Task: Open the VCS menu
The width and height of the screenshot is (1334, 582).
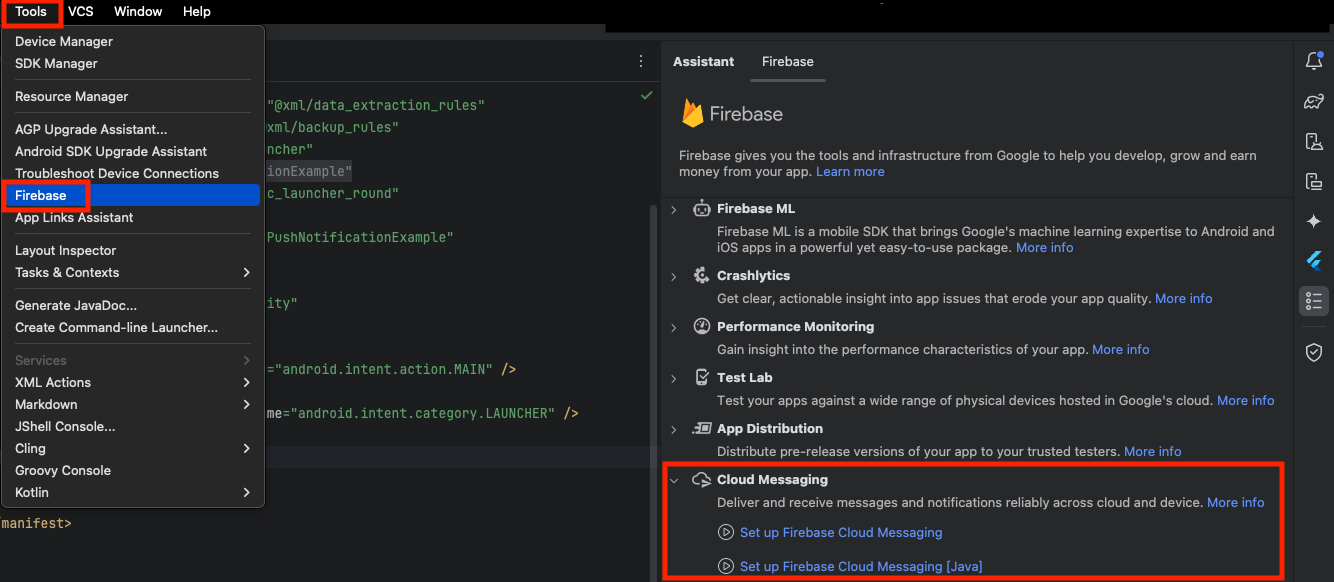Action: pos(81,12)
